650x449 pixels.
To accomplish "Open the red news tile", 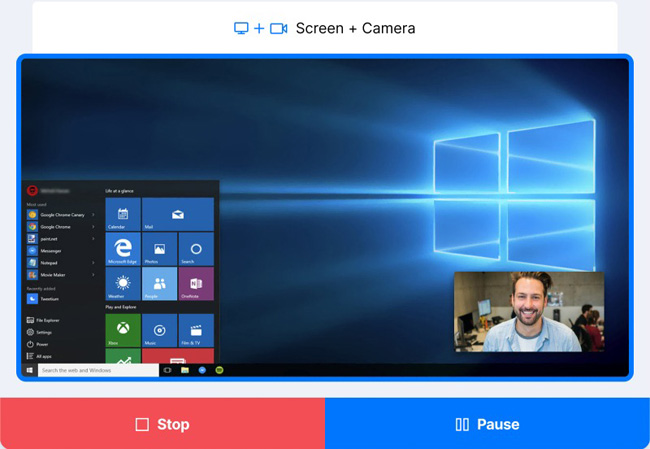I will (x=178, y=356).
